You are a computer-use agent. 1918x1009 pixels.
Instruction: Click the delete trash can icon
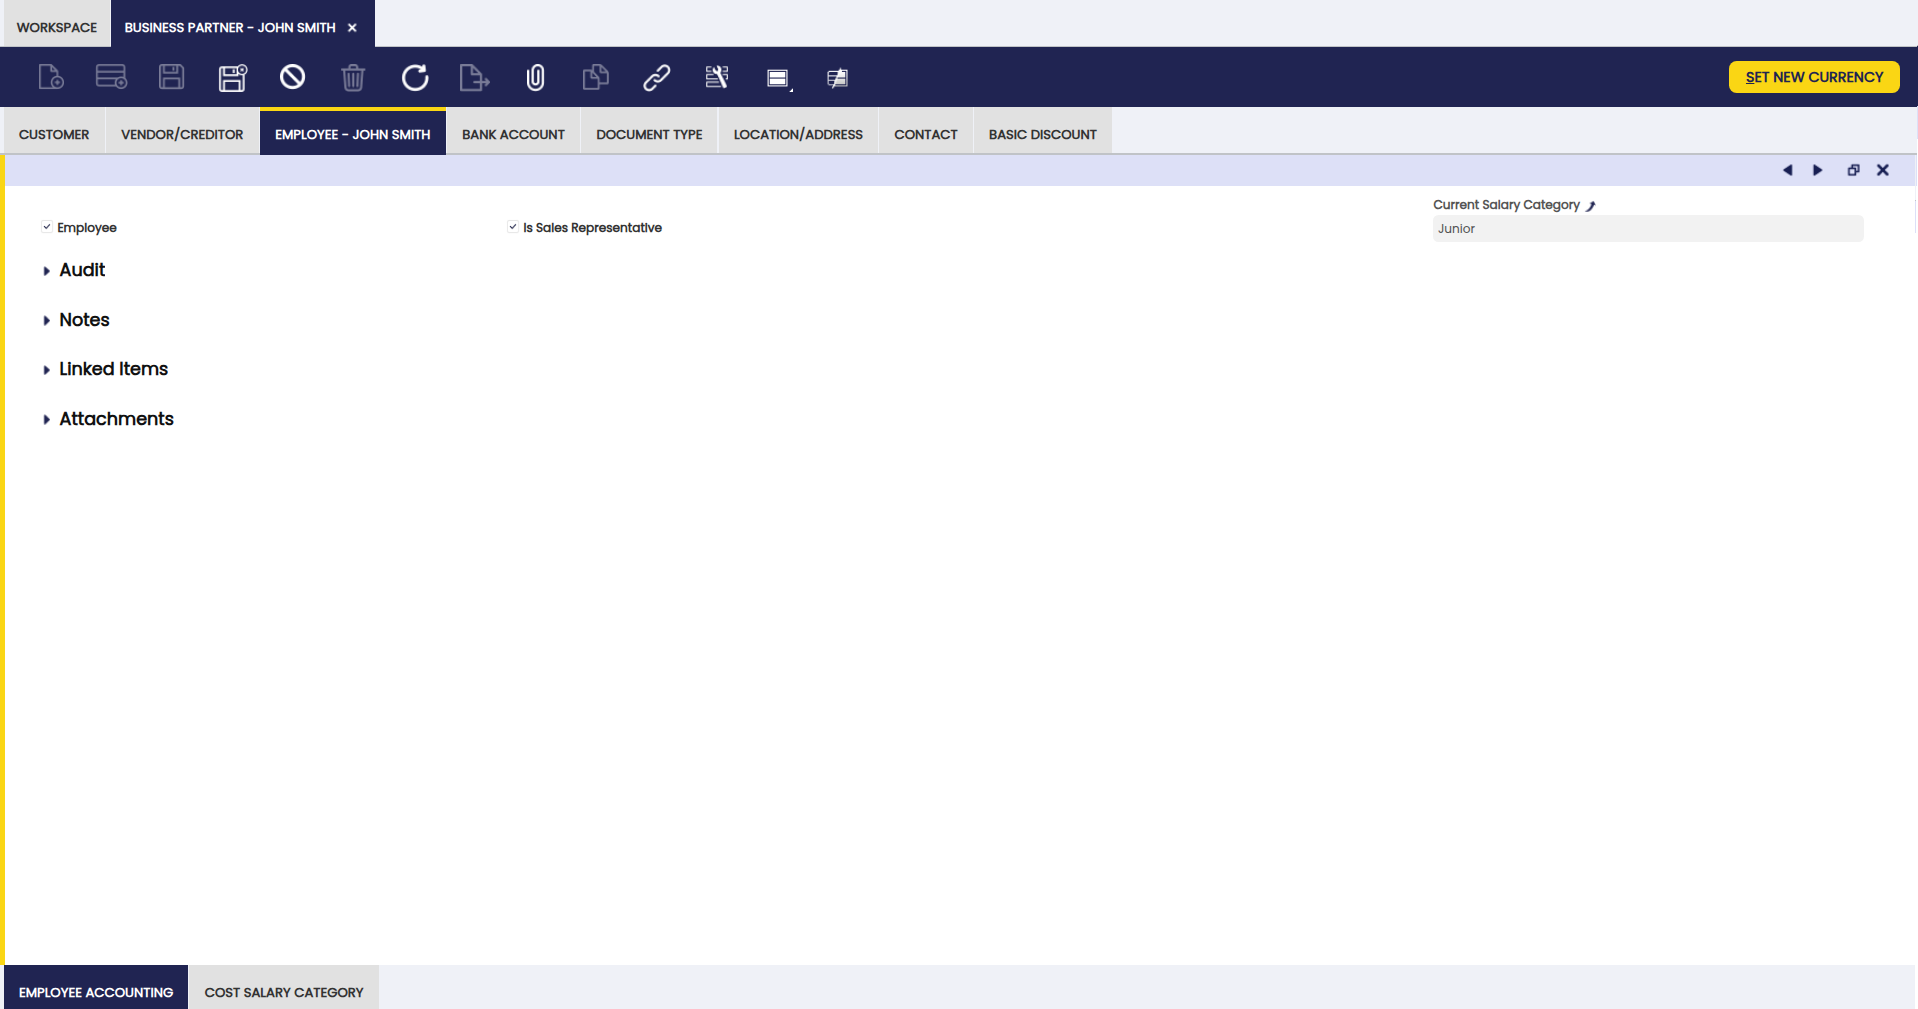(x=353, y=78)
